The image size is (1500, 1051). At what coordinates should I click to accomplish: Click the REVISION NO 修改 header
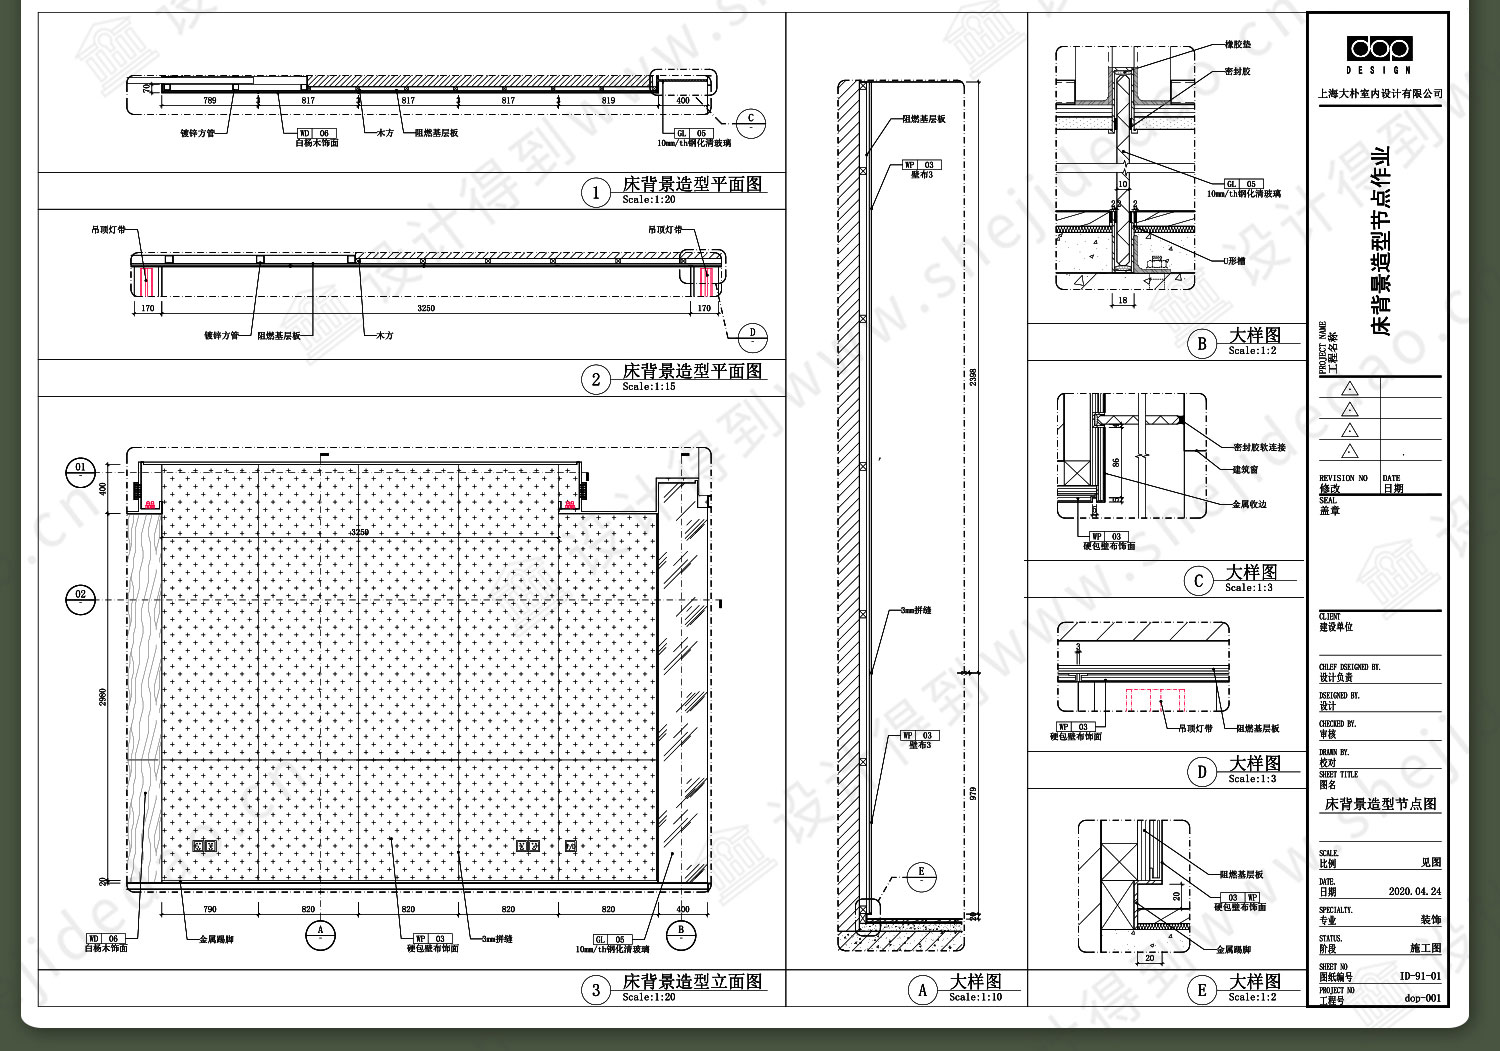tap(1343, 484)
